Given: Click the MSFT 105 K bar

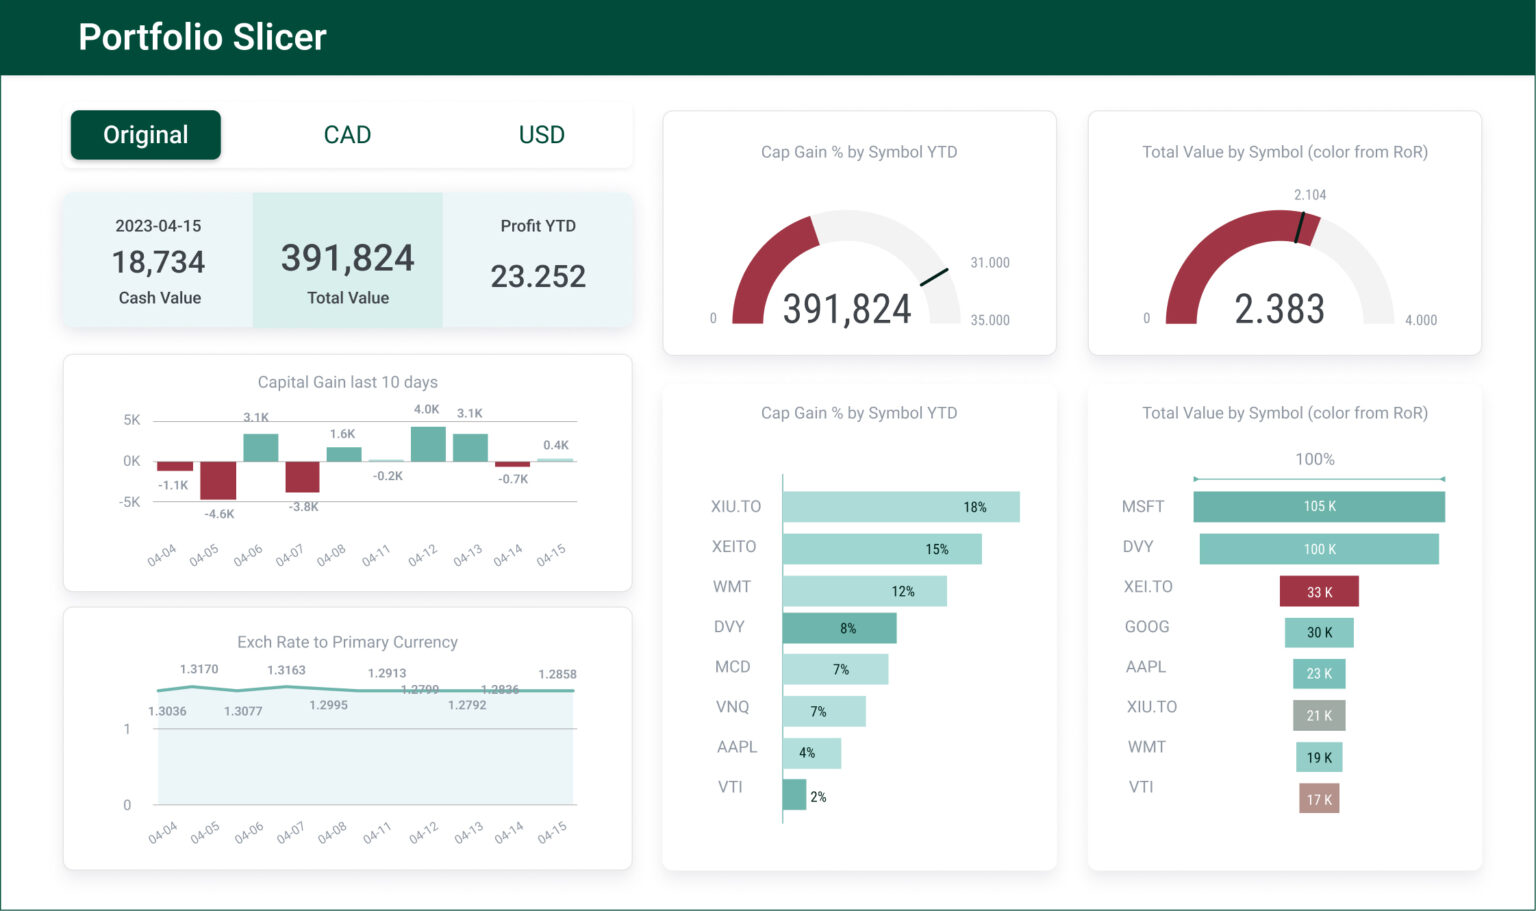Looking at the screenshot, I should 1319,506.
